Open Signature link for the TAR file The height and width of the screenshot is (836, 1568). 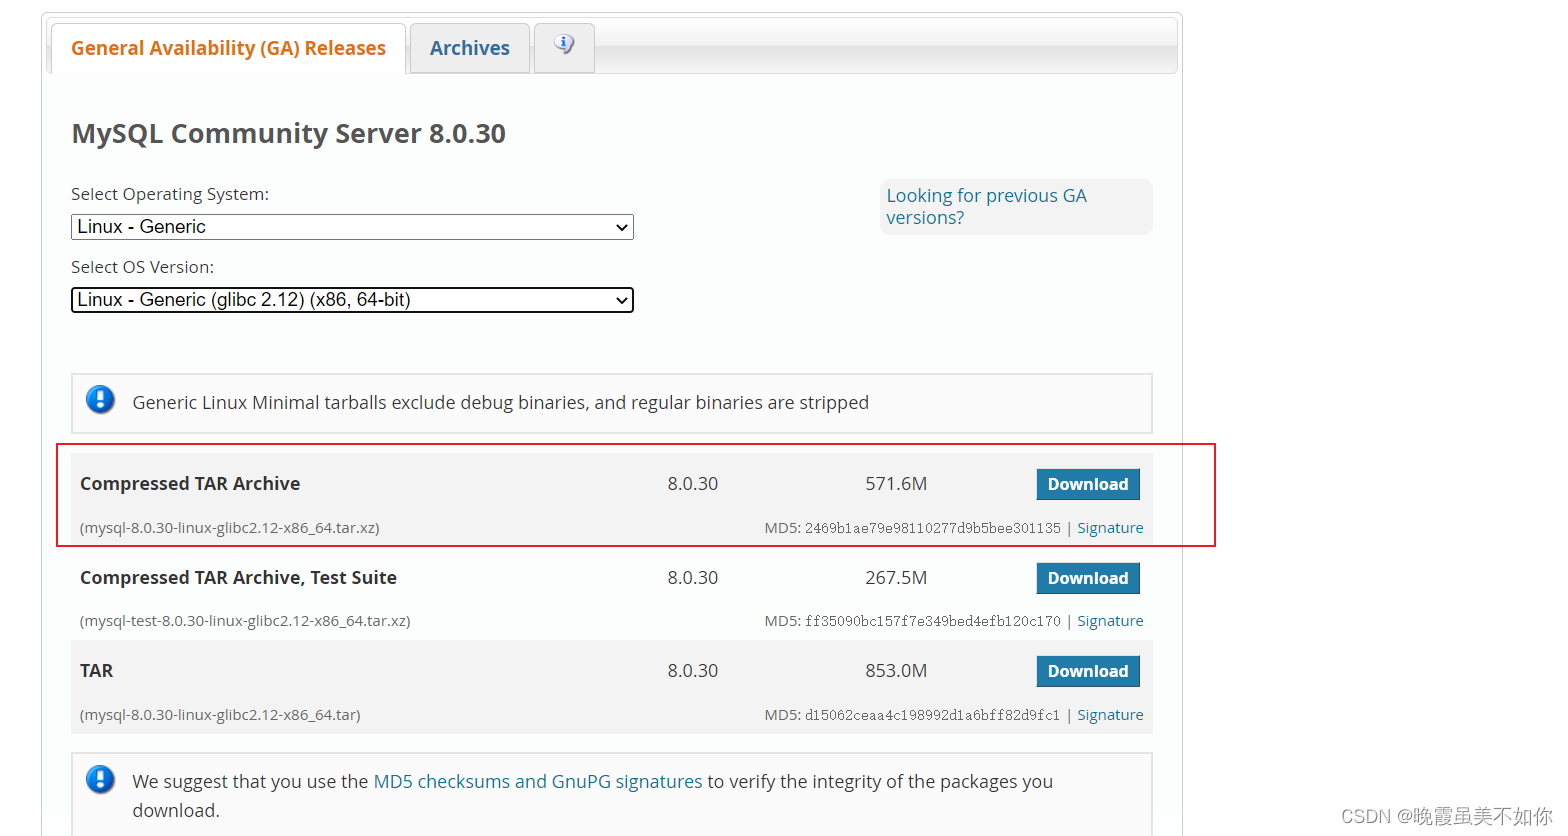pyautogui.click(x=1110, y=715)
